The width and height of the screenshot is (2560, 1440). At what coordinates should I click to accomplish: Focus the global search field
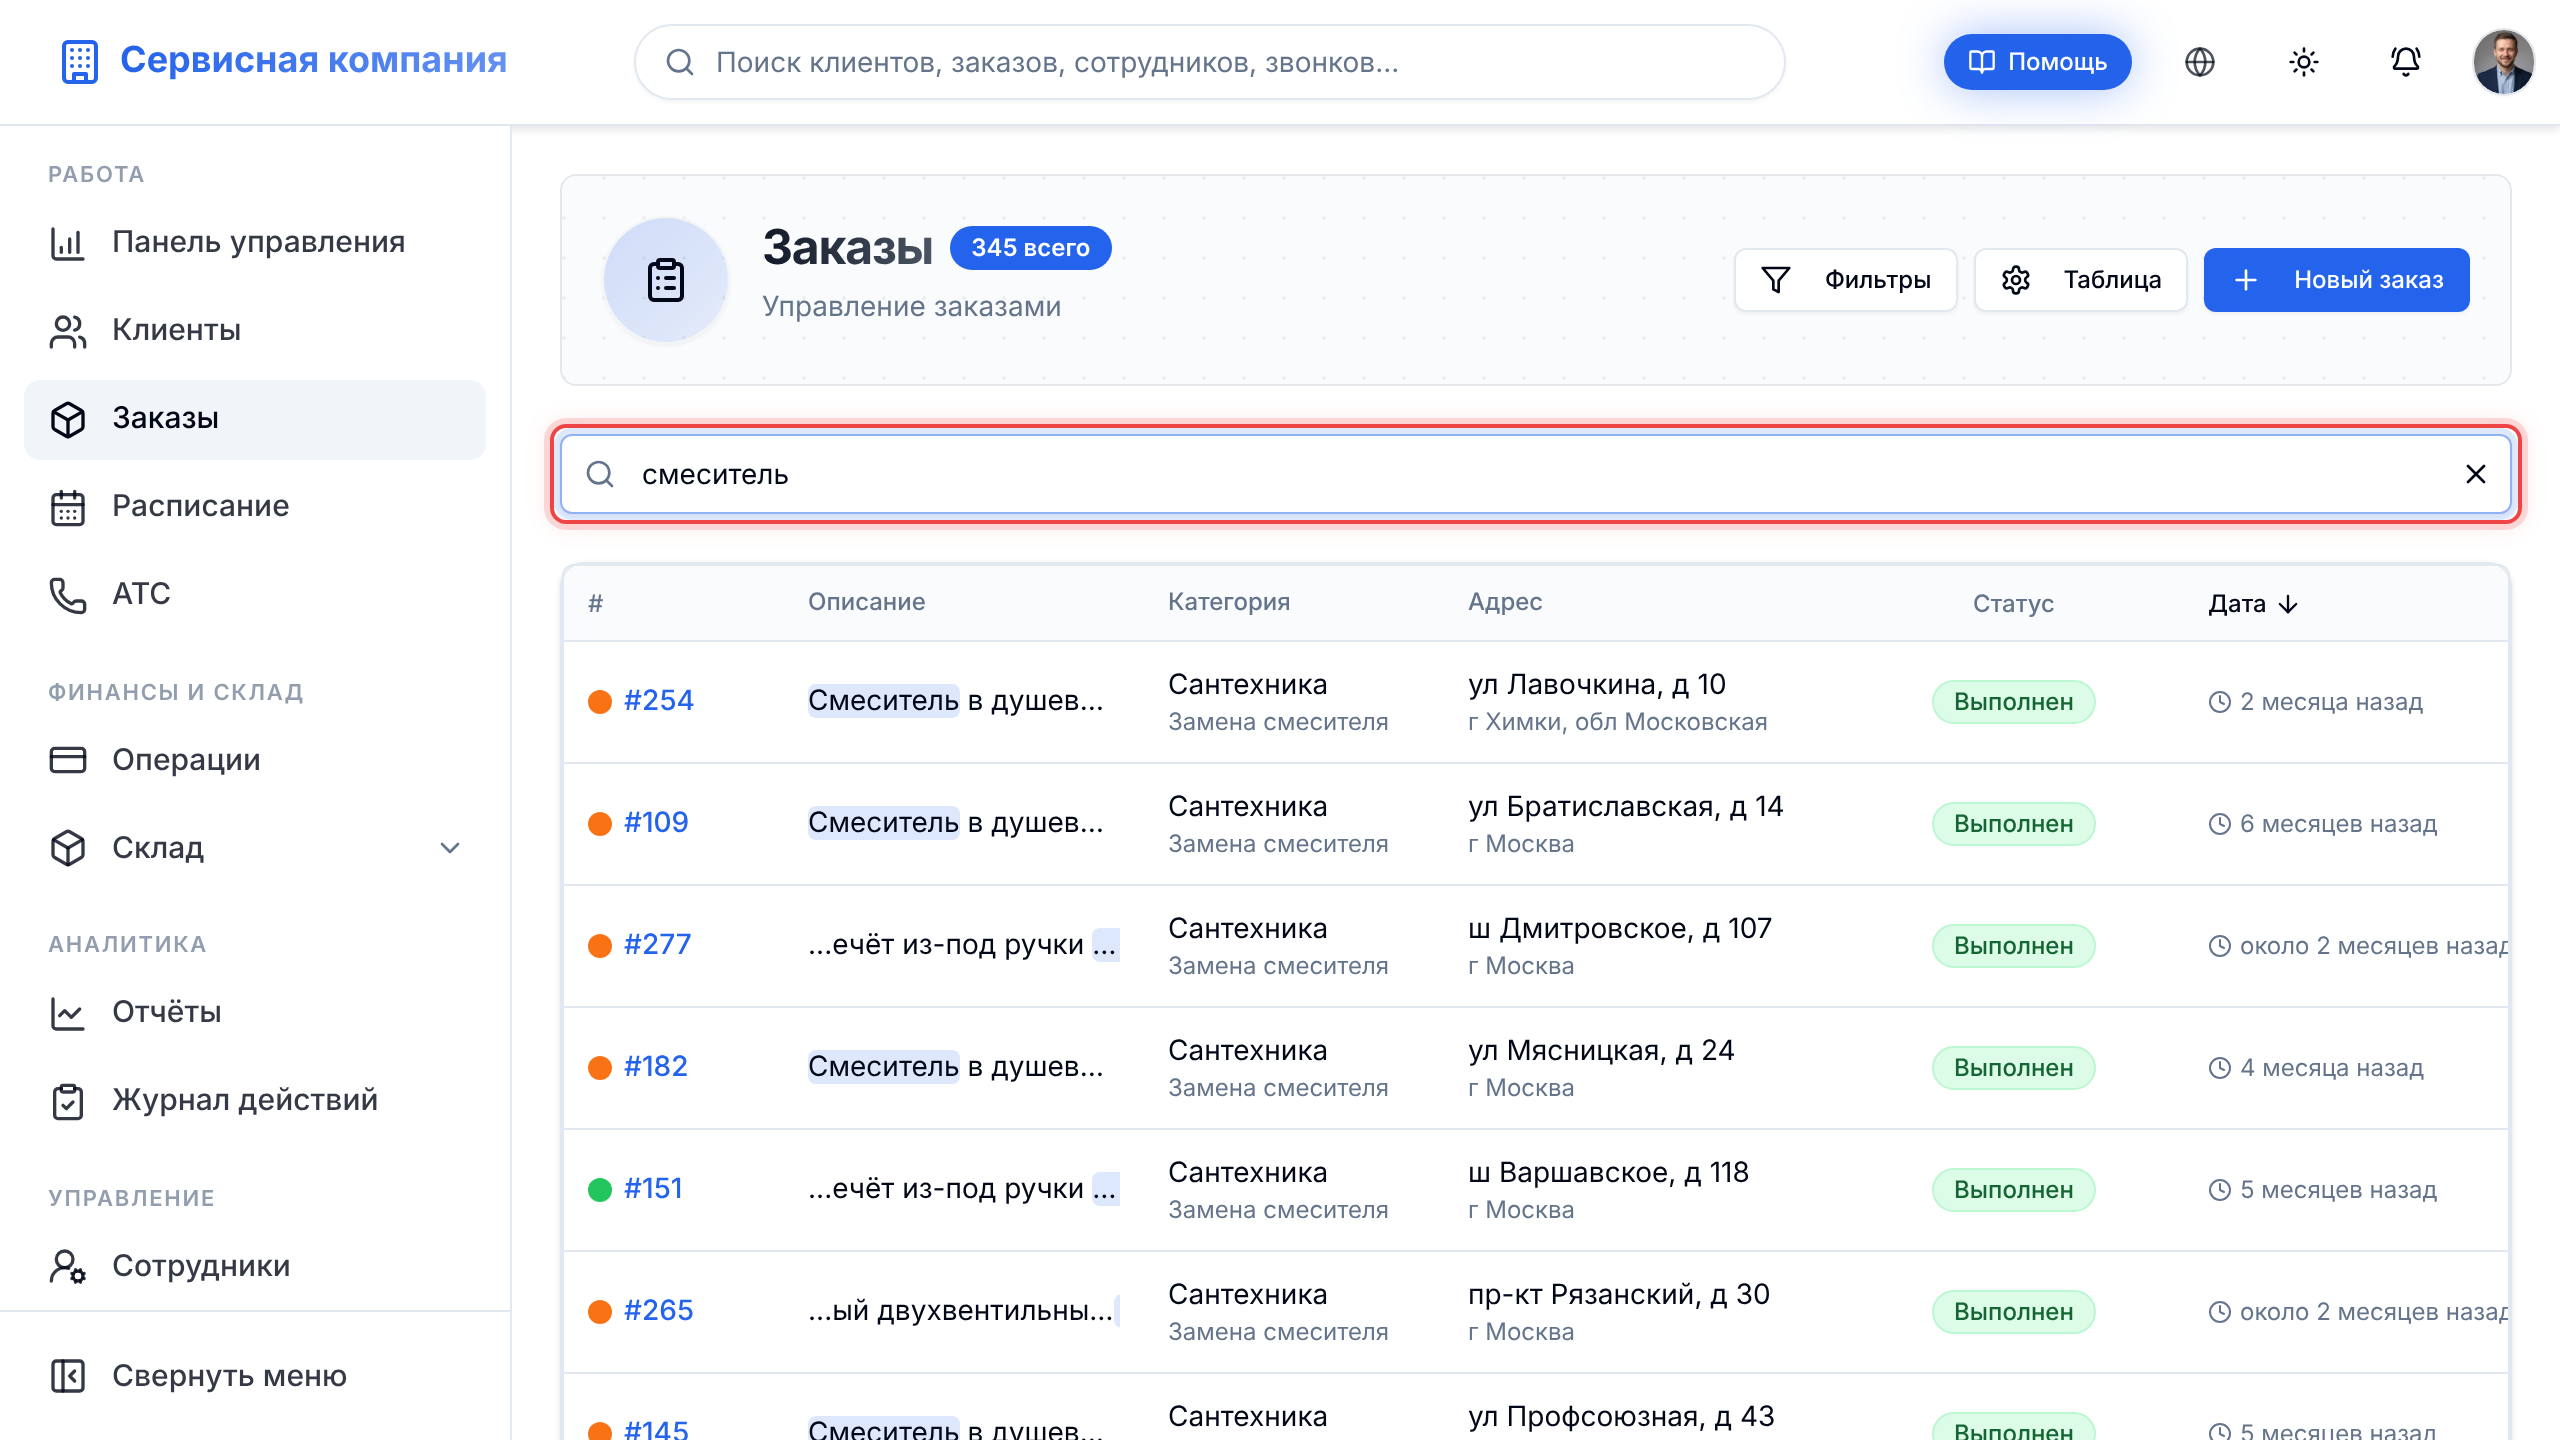click(1209, 62)
